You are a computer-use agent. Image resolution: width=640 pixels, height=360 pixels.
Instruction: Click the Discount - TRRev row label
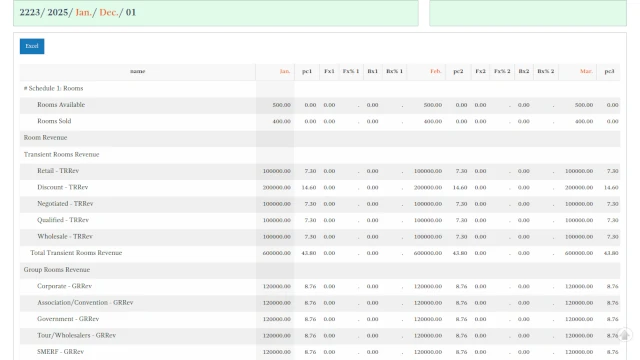(62, 187)
